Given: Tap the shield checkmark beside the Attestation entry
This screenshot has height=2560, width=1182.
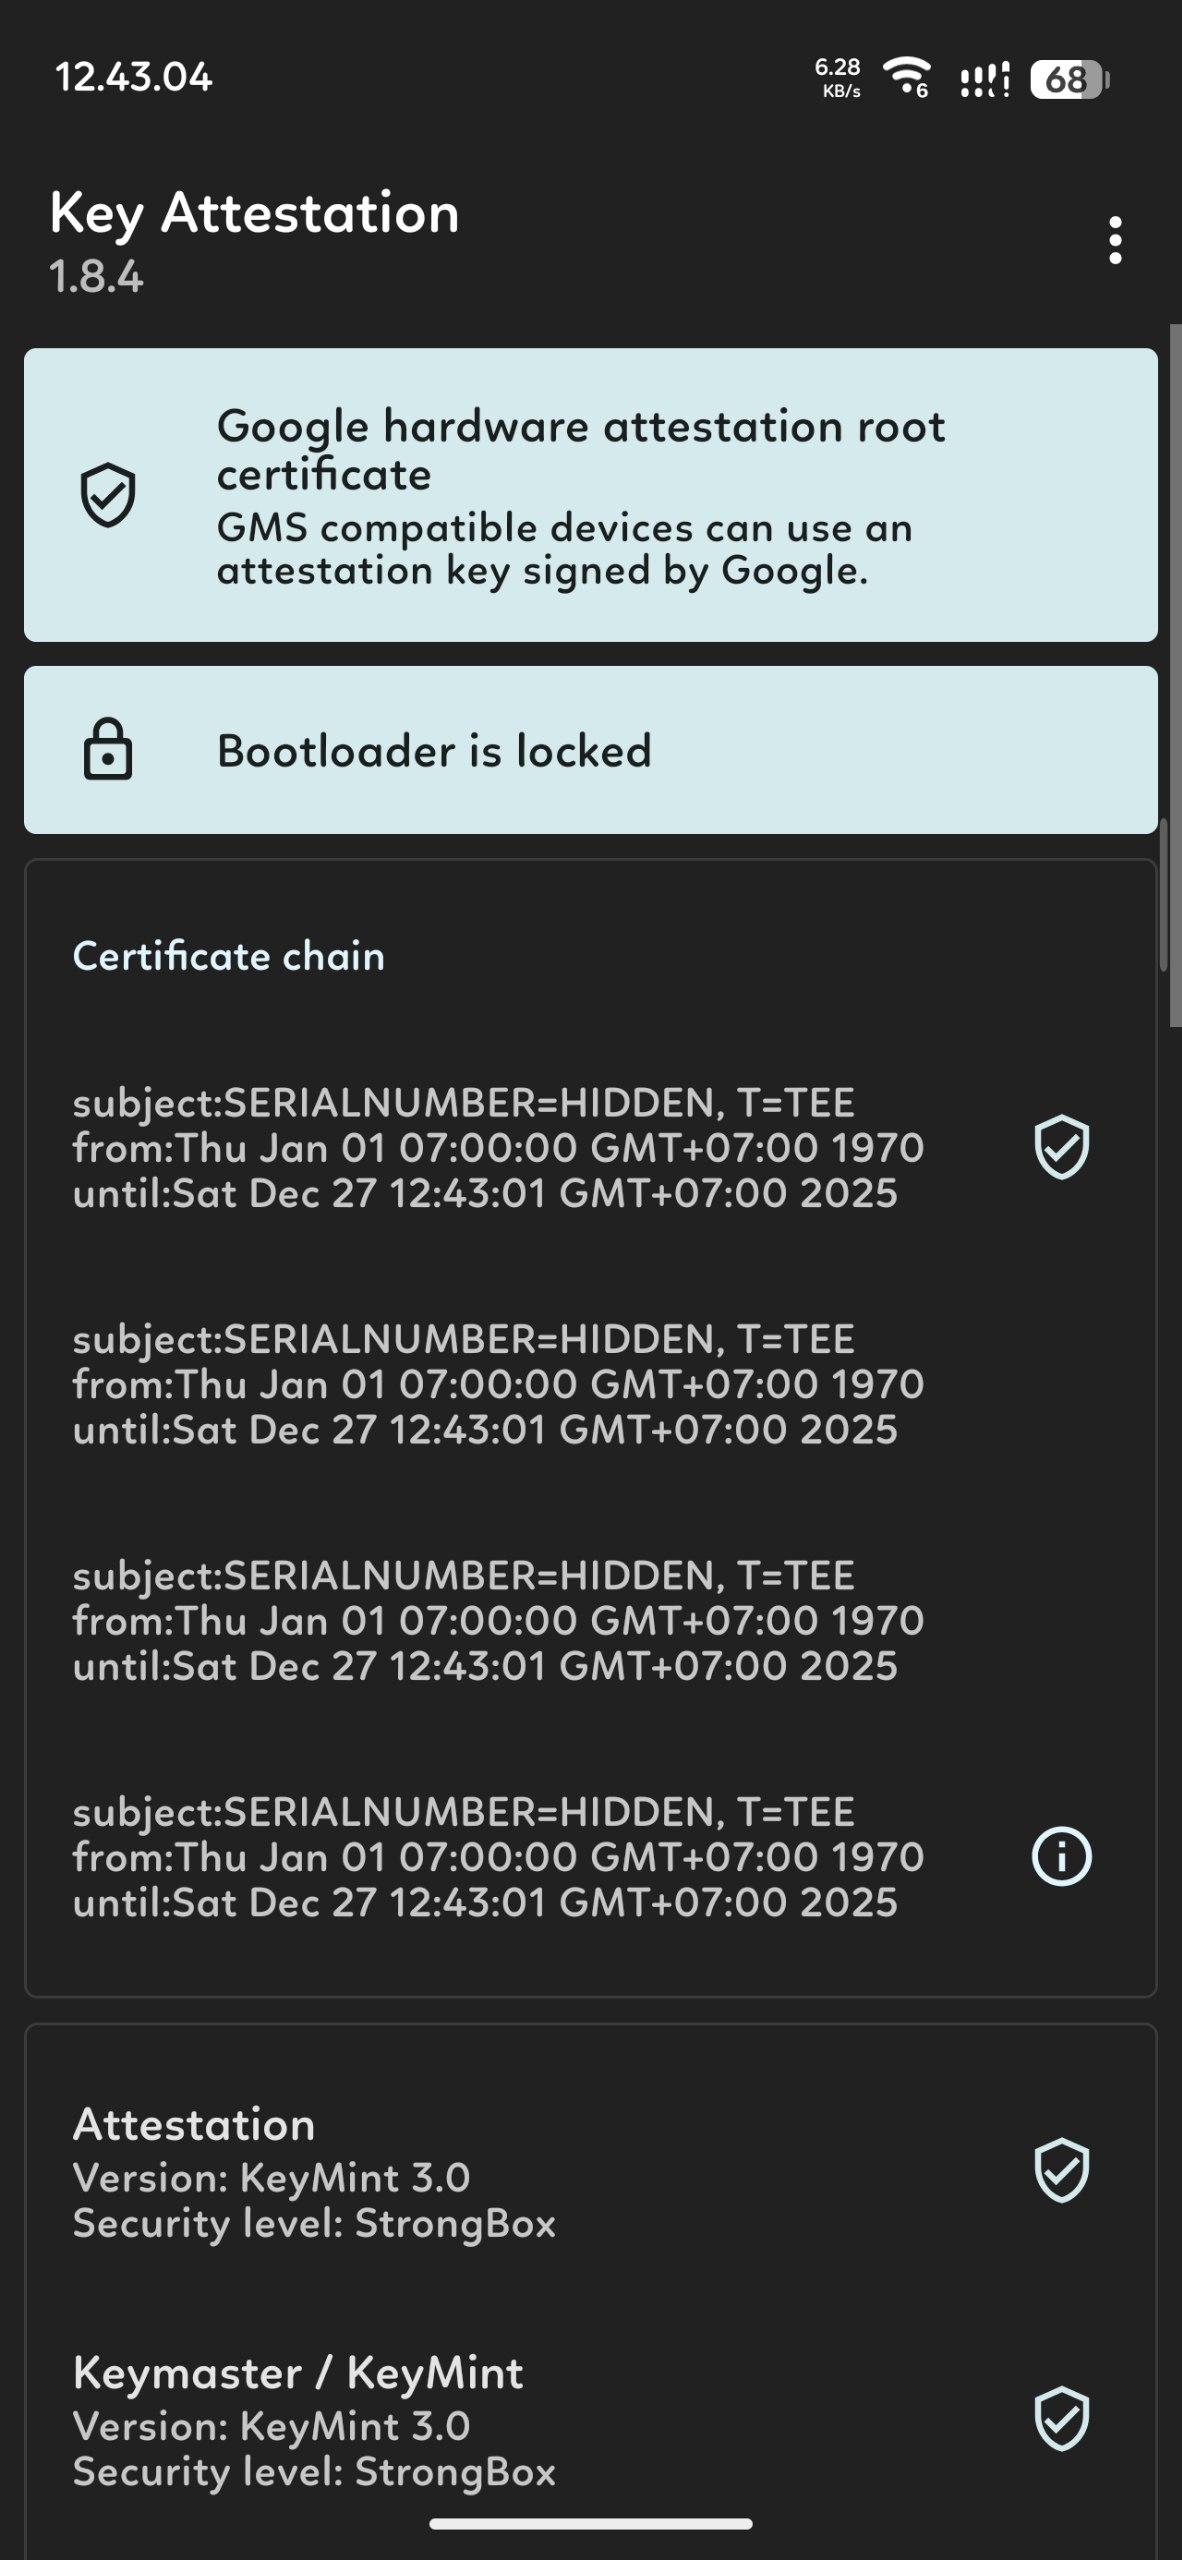Looking at the screenshot, I should (1061, 2170).
